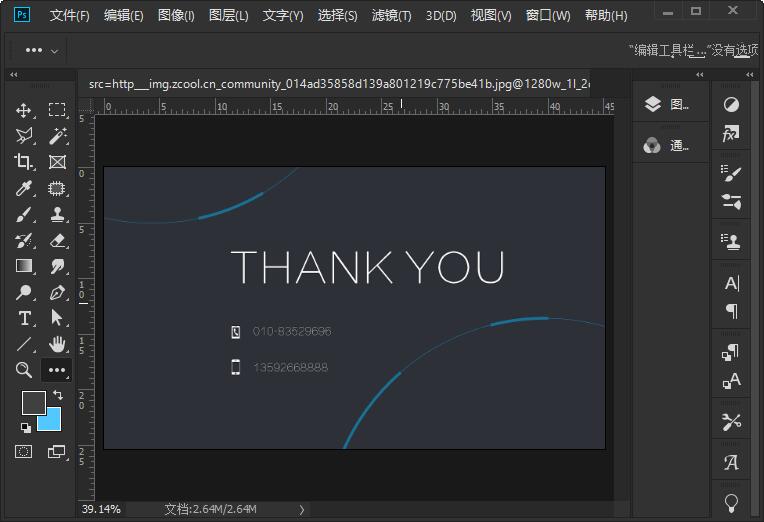Open the Styles fx panel icon
This screenshot has height=522, width=764.
pyautogui.click(x=731, y=133)
